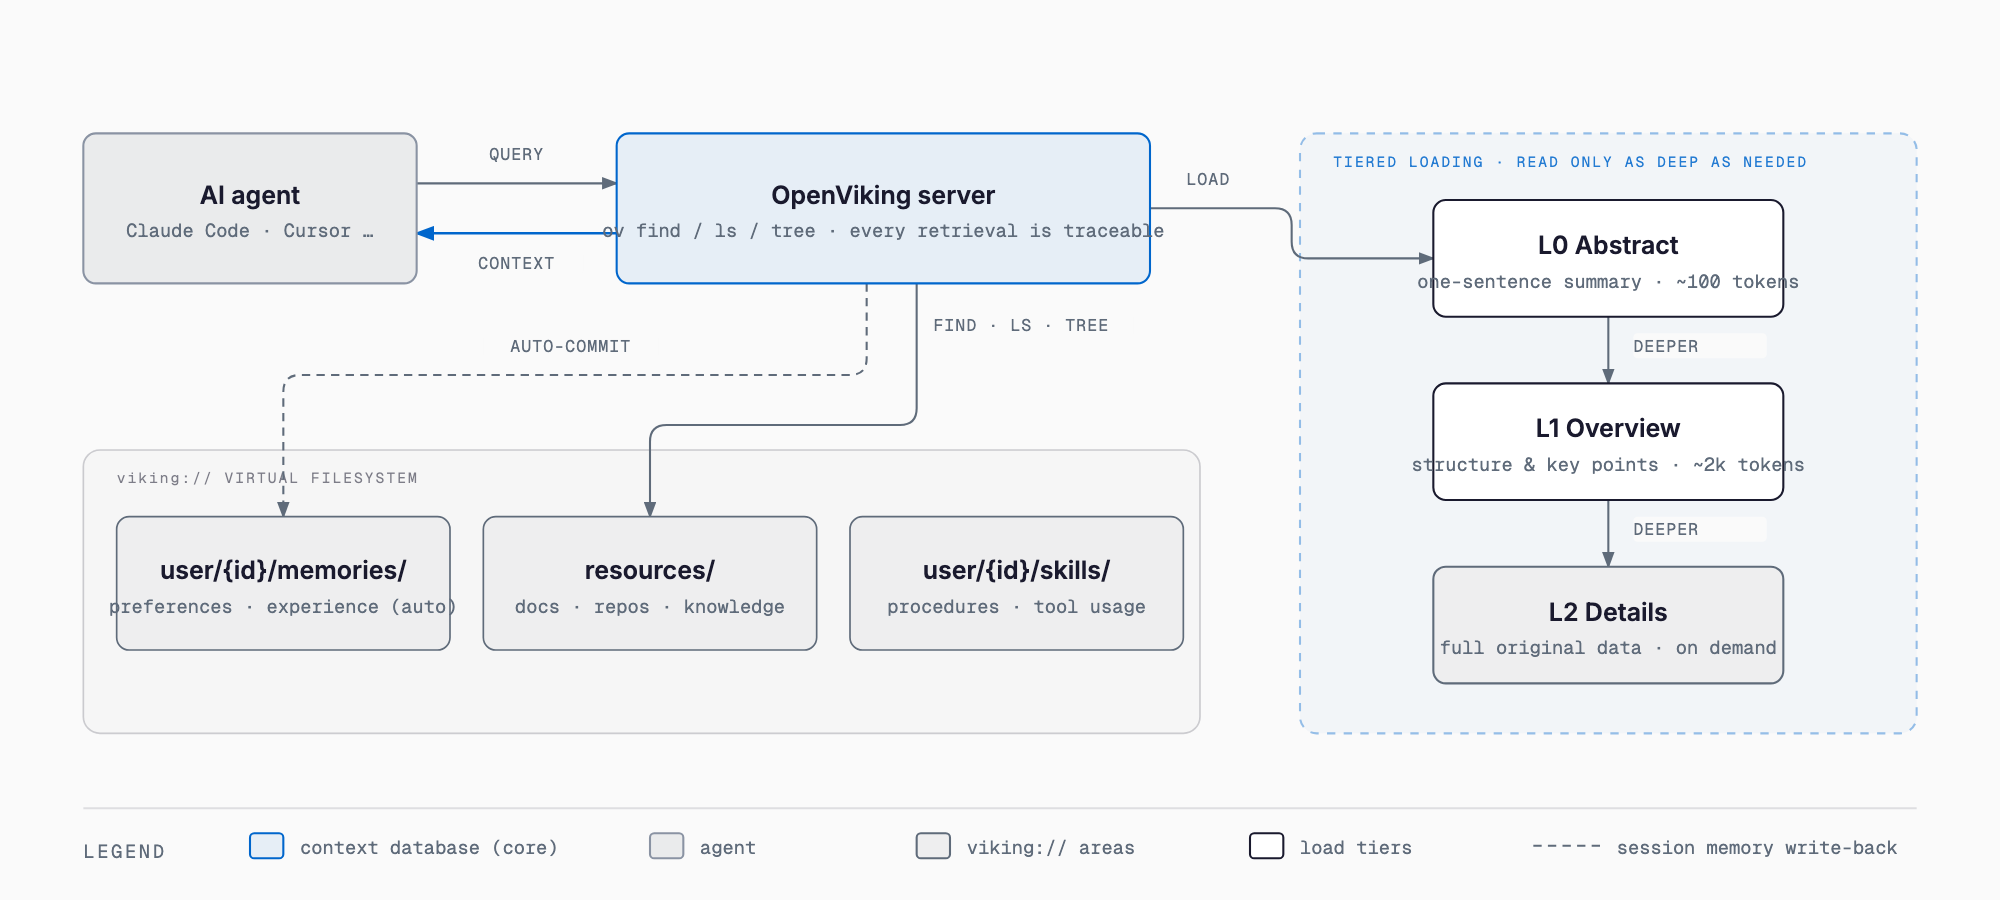Select the AI agent box
Image resolution: width=2000 pixels, height=900 pixels.
tap(250, 208)
